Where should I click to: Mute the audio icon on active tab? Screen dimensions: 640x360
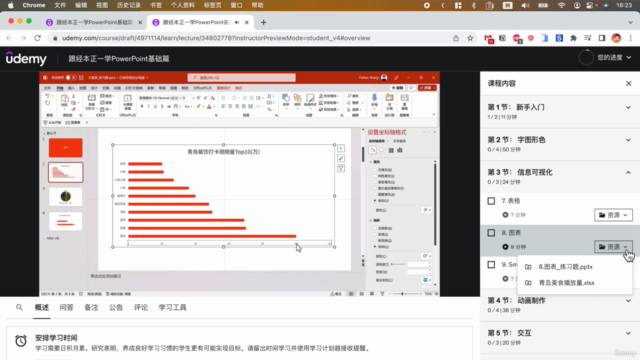coord(237,22)
